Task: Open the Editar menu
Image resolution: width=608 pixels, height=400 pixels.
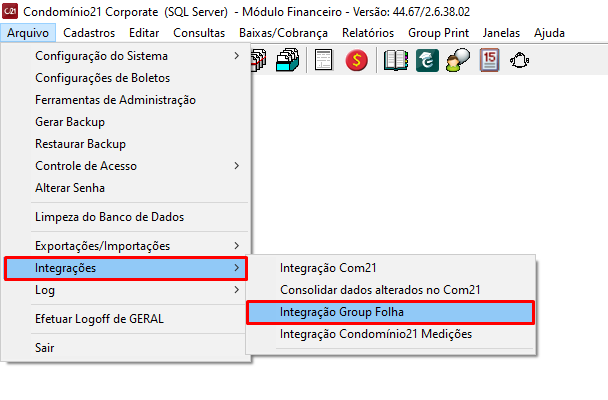Action: pos(144,33)
